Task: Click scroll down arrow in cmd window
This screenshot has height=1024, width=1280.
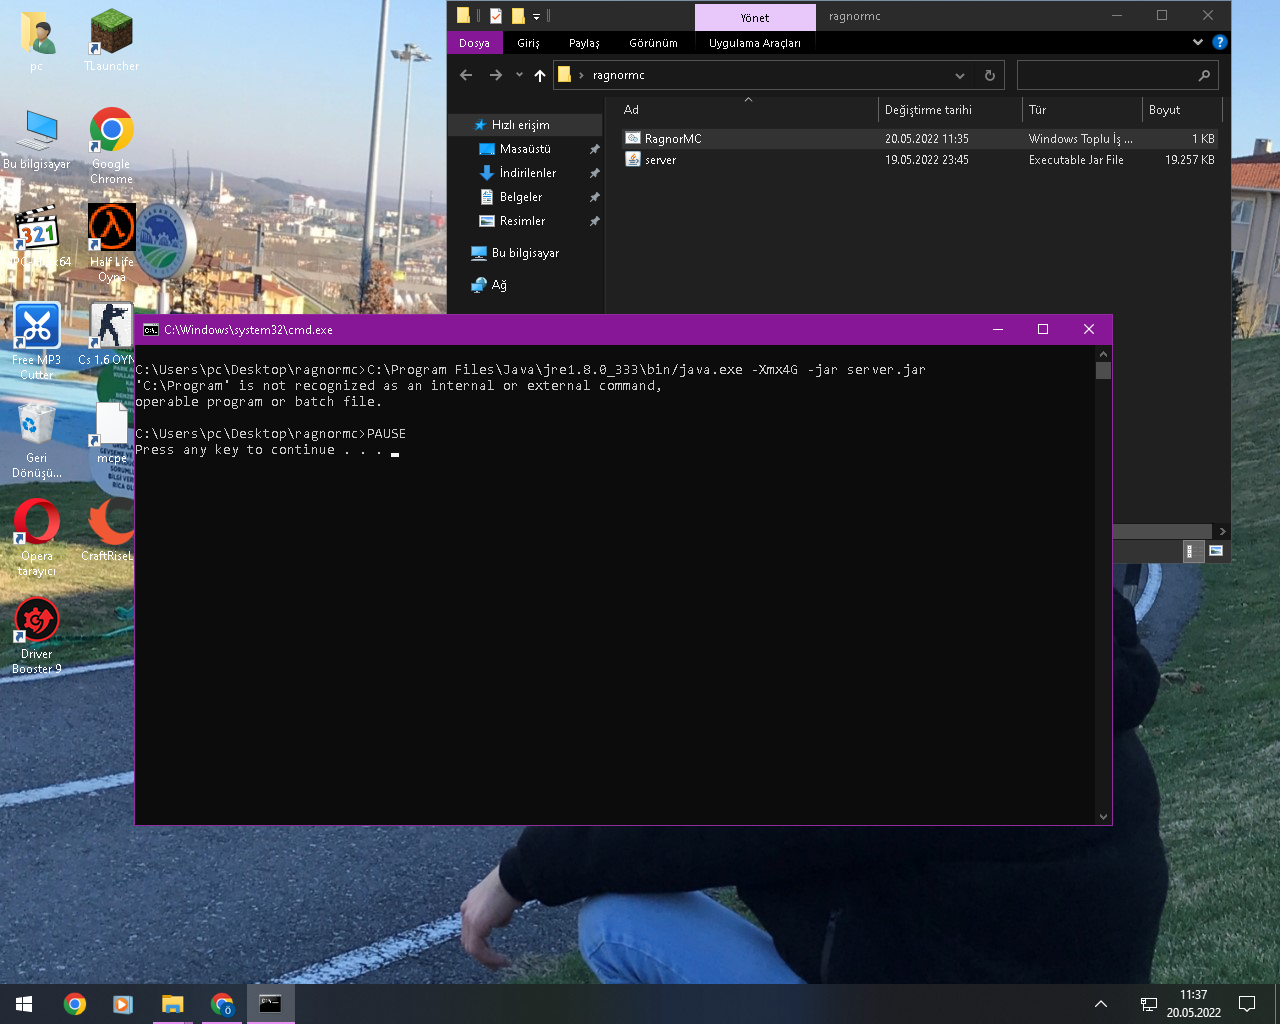Action: [1103, 816]
